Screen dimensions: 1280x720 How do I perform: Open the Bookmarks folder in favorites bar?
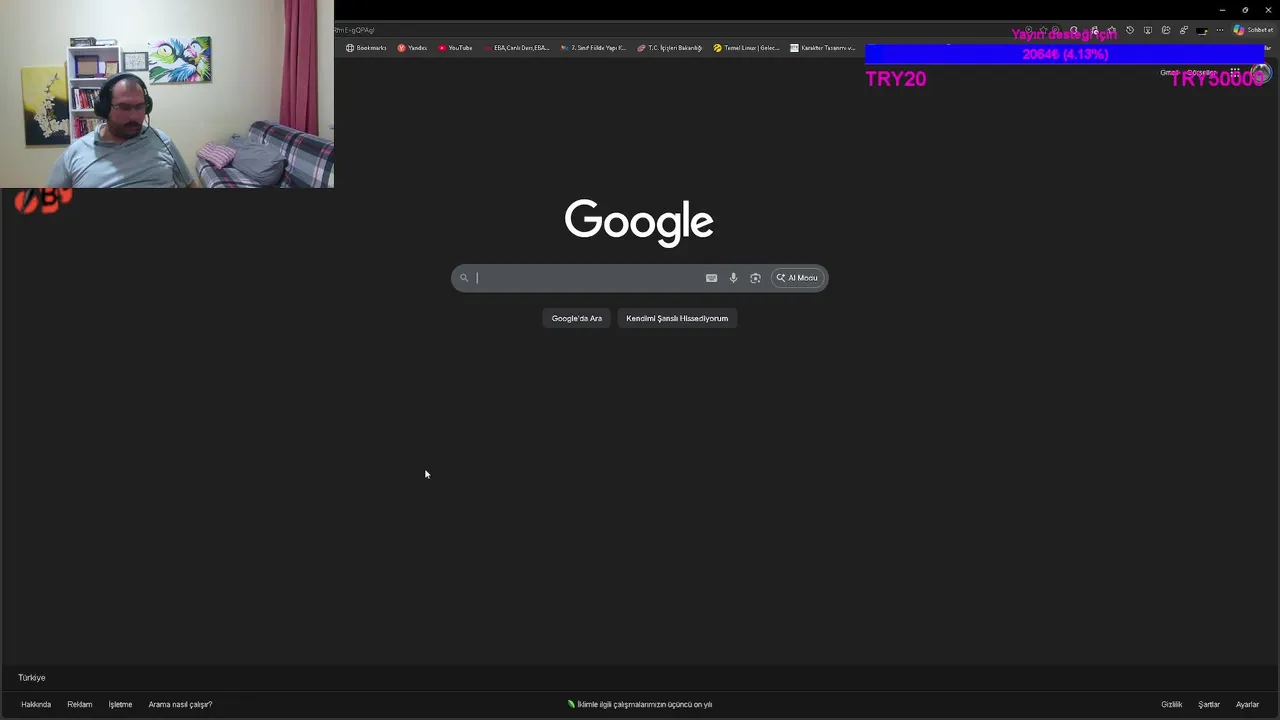pyautogui.click(x=366, y=48)
